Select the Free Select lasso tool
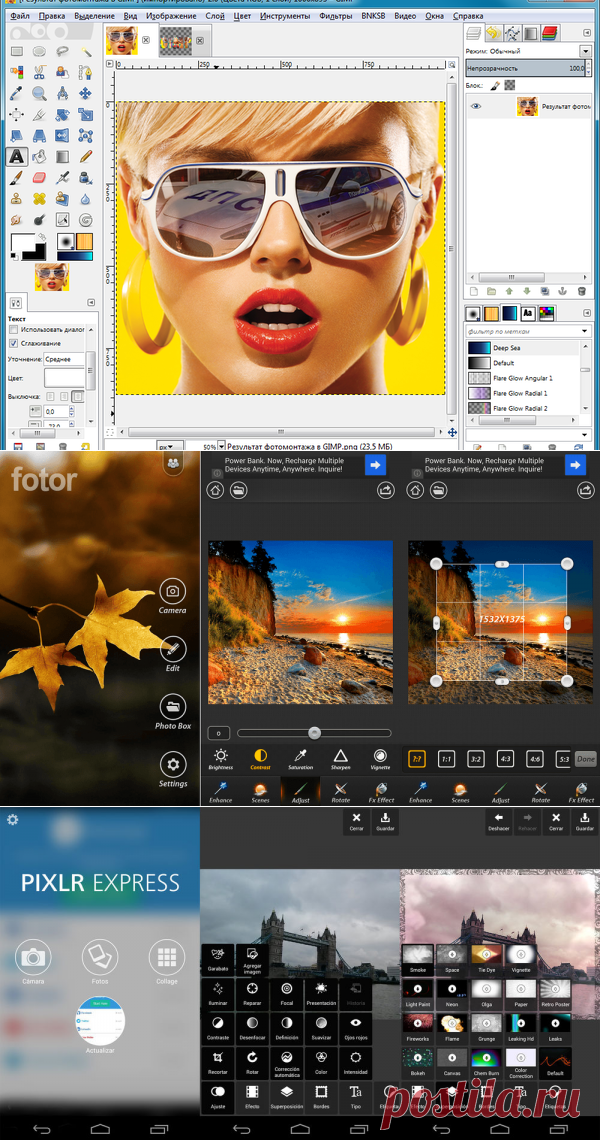Viewport: 600px width, 1140px height. tap(63, 51)
